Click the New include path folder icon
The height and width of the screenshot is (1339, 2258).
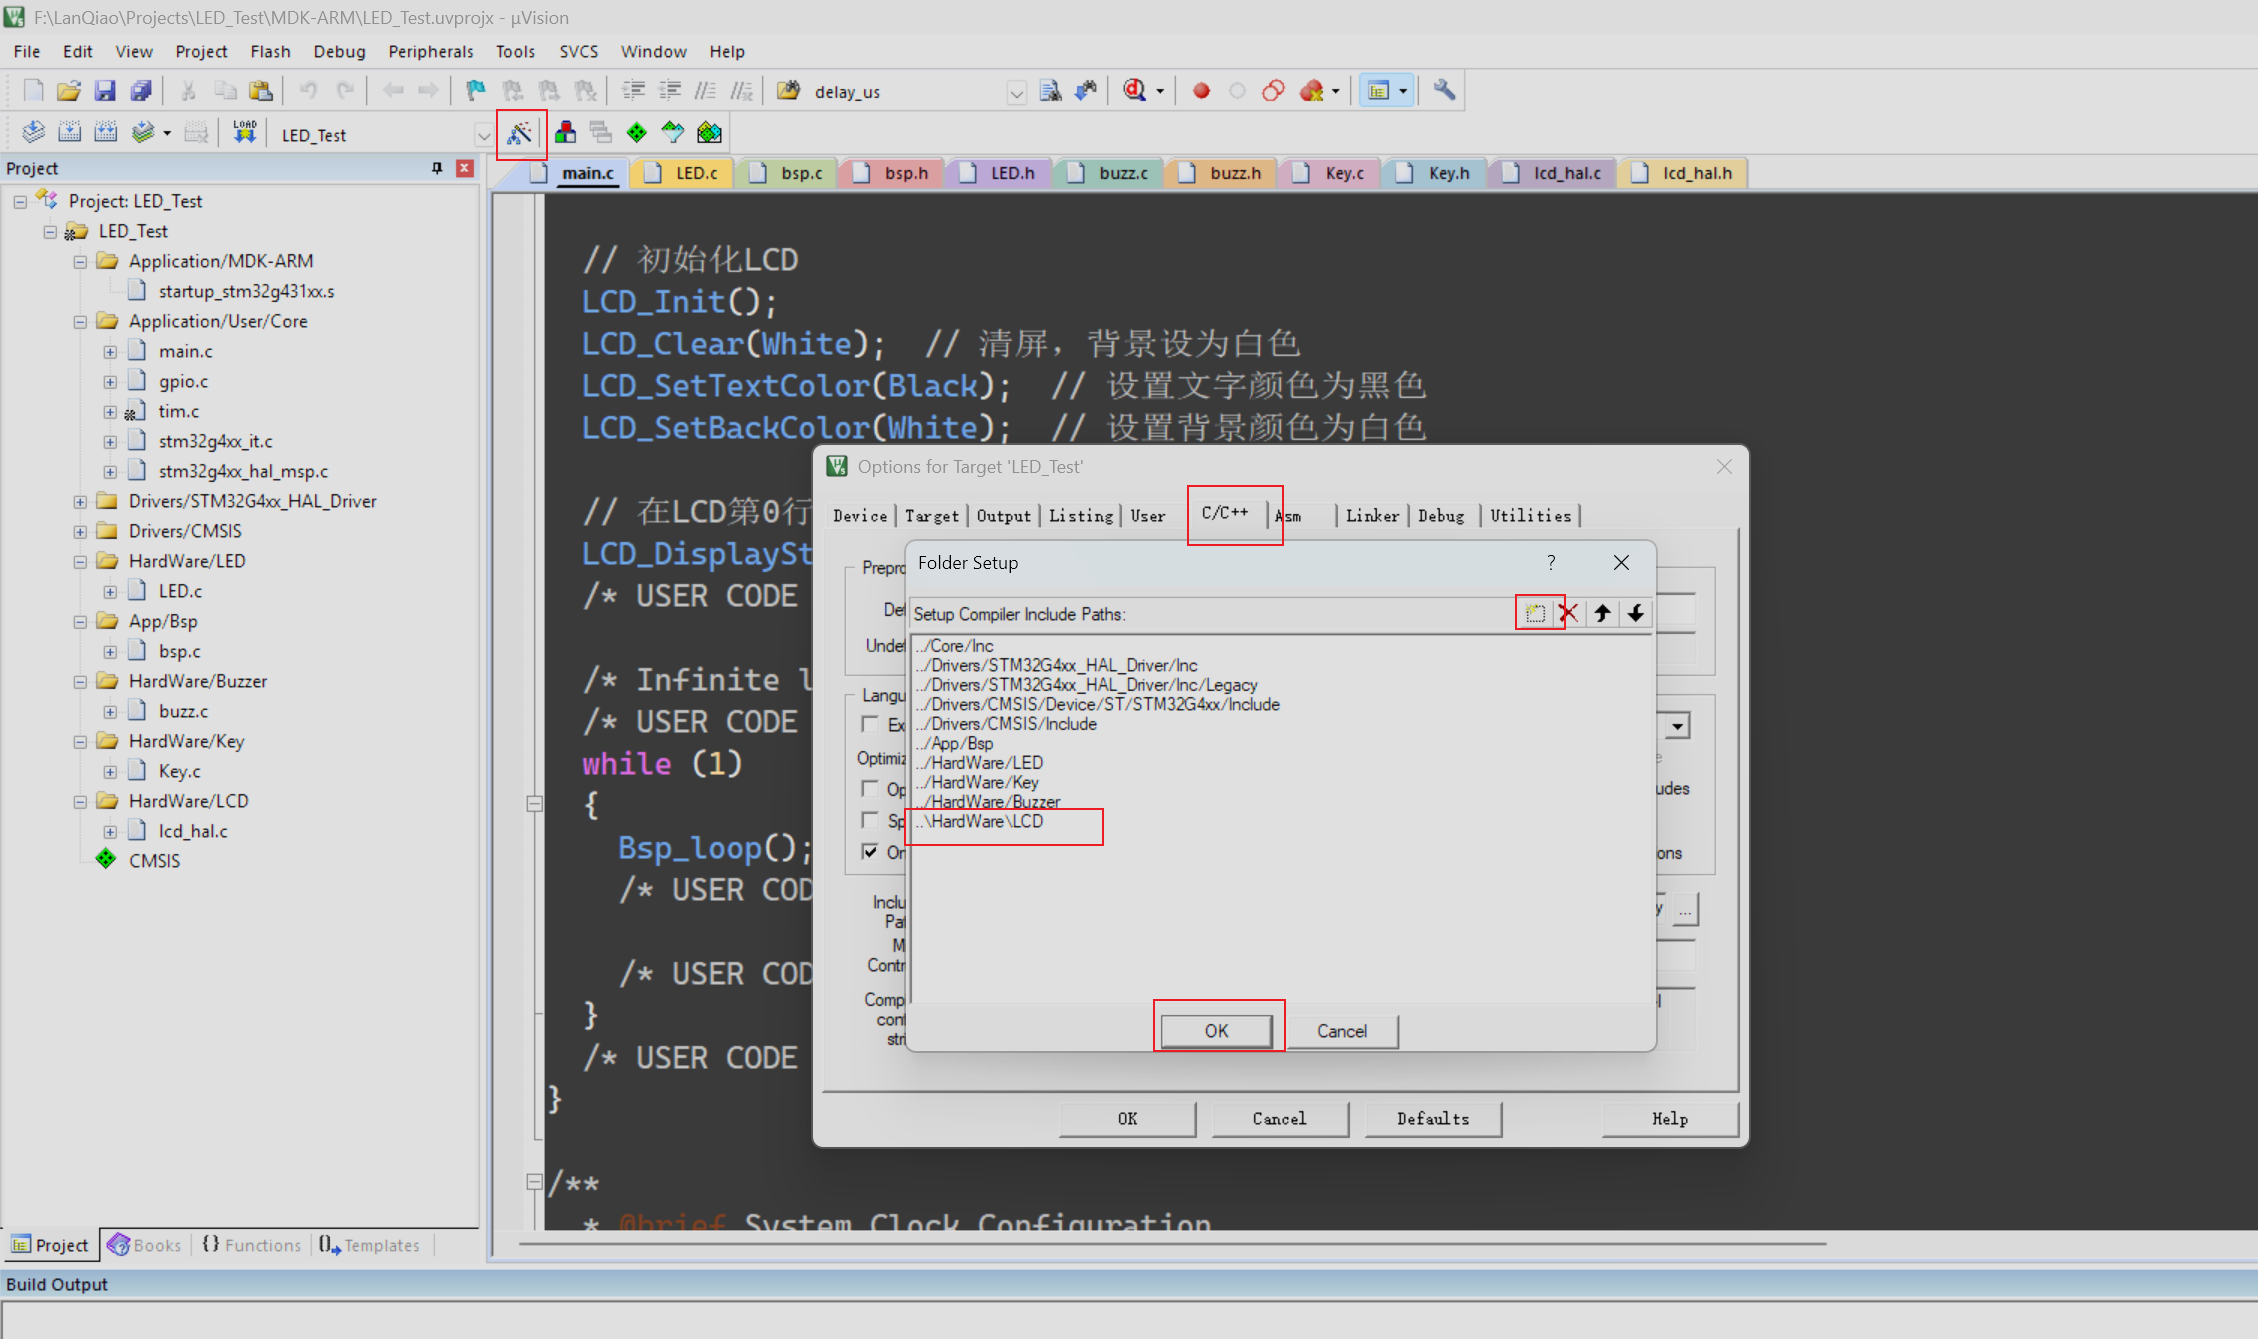[1535, 613]
